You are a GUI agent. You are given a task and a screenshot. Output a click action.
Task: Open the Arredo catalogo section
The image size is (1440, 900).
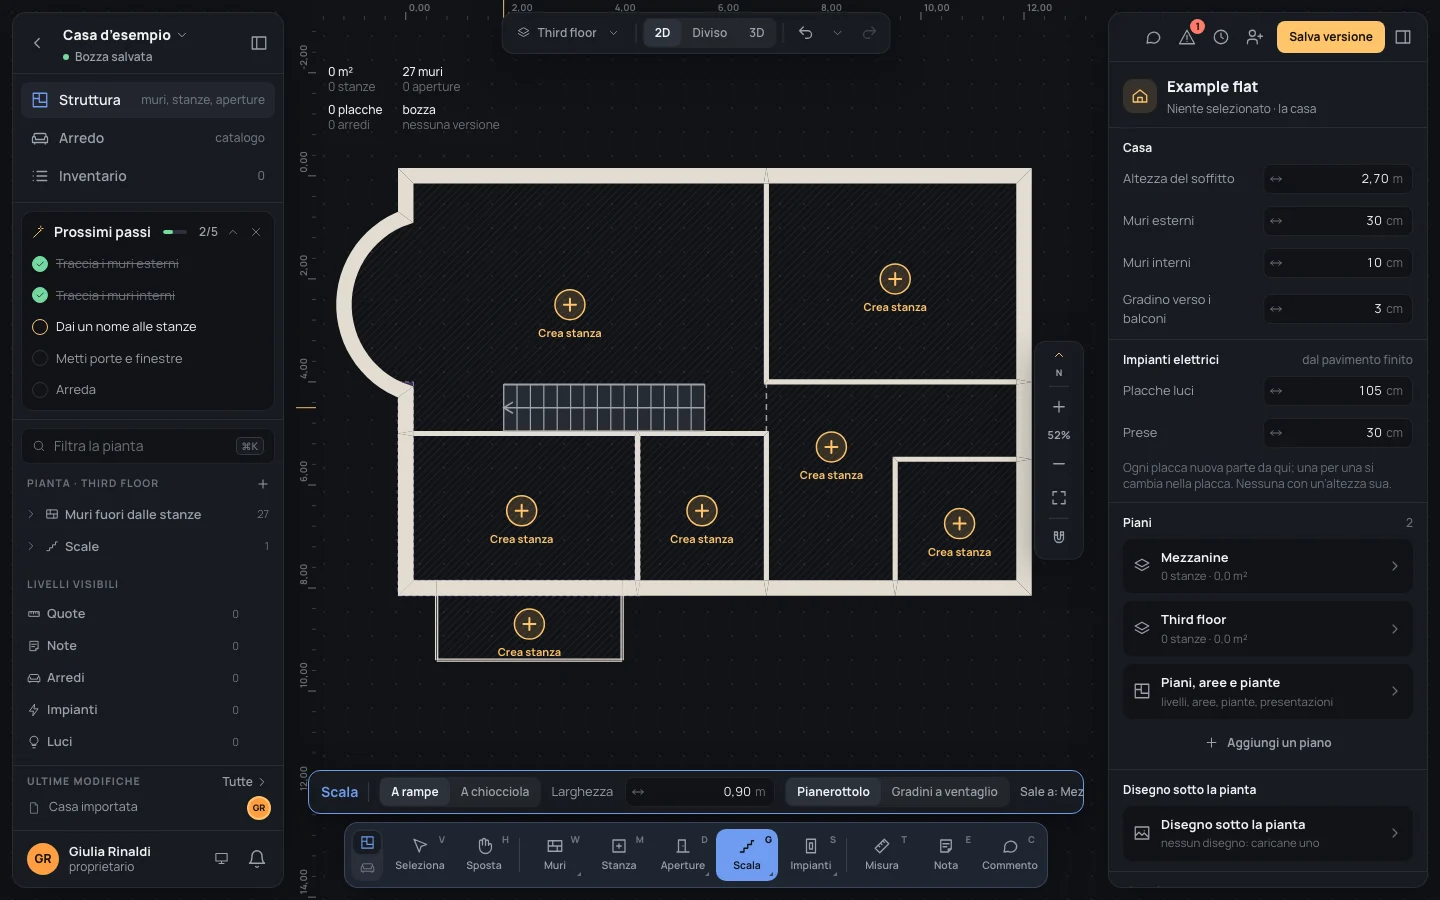point(148,138)
